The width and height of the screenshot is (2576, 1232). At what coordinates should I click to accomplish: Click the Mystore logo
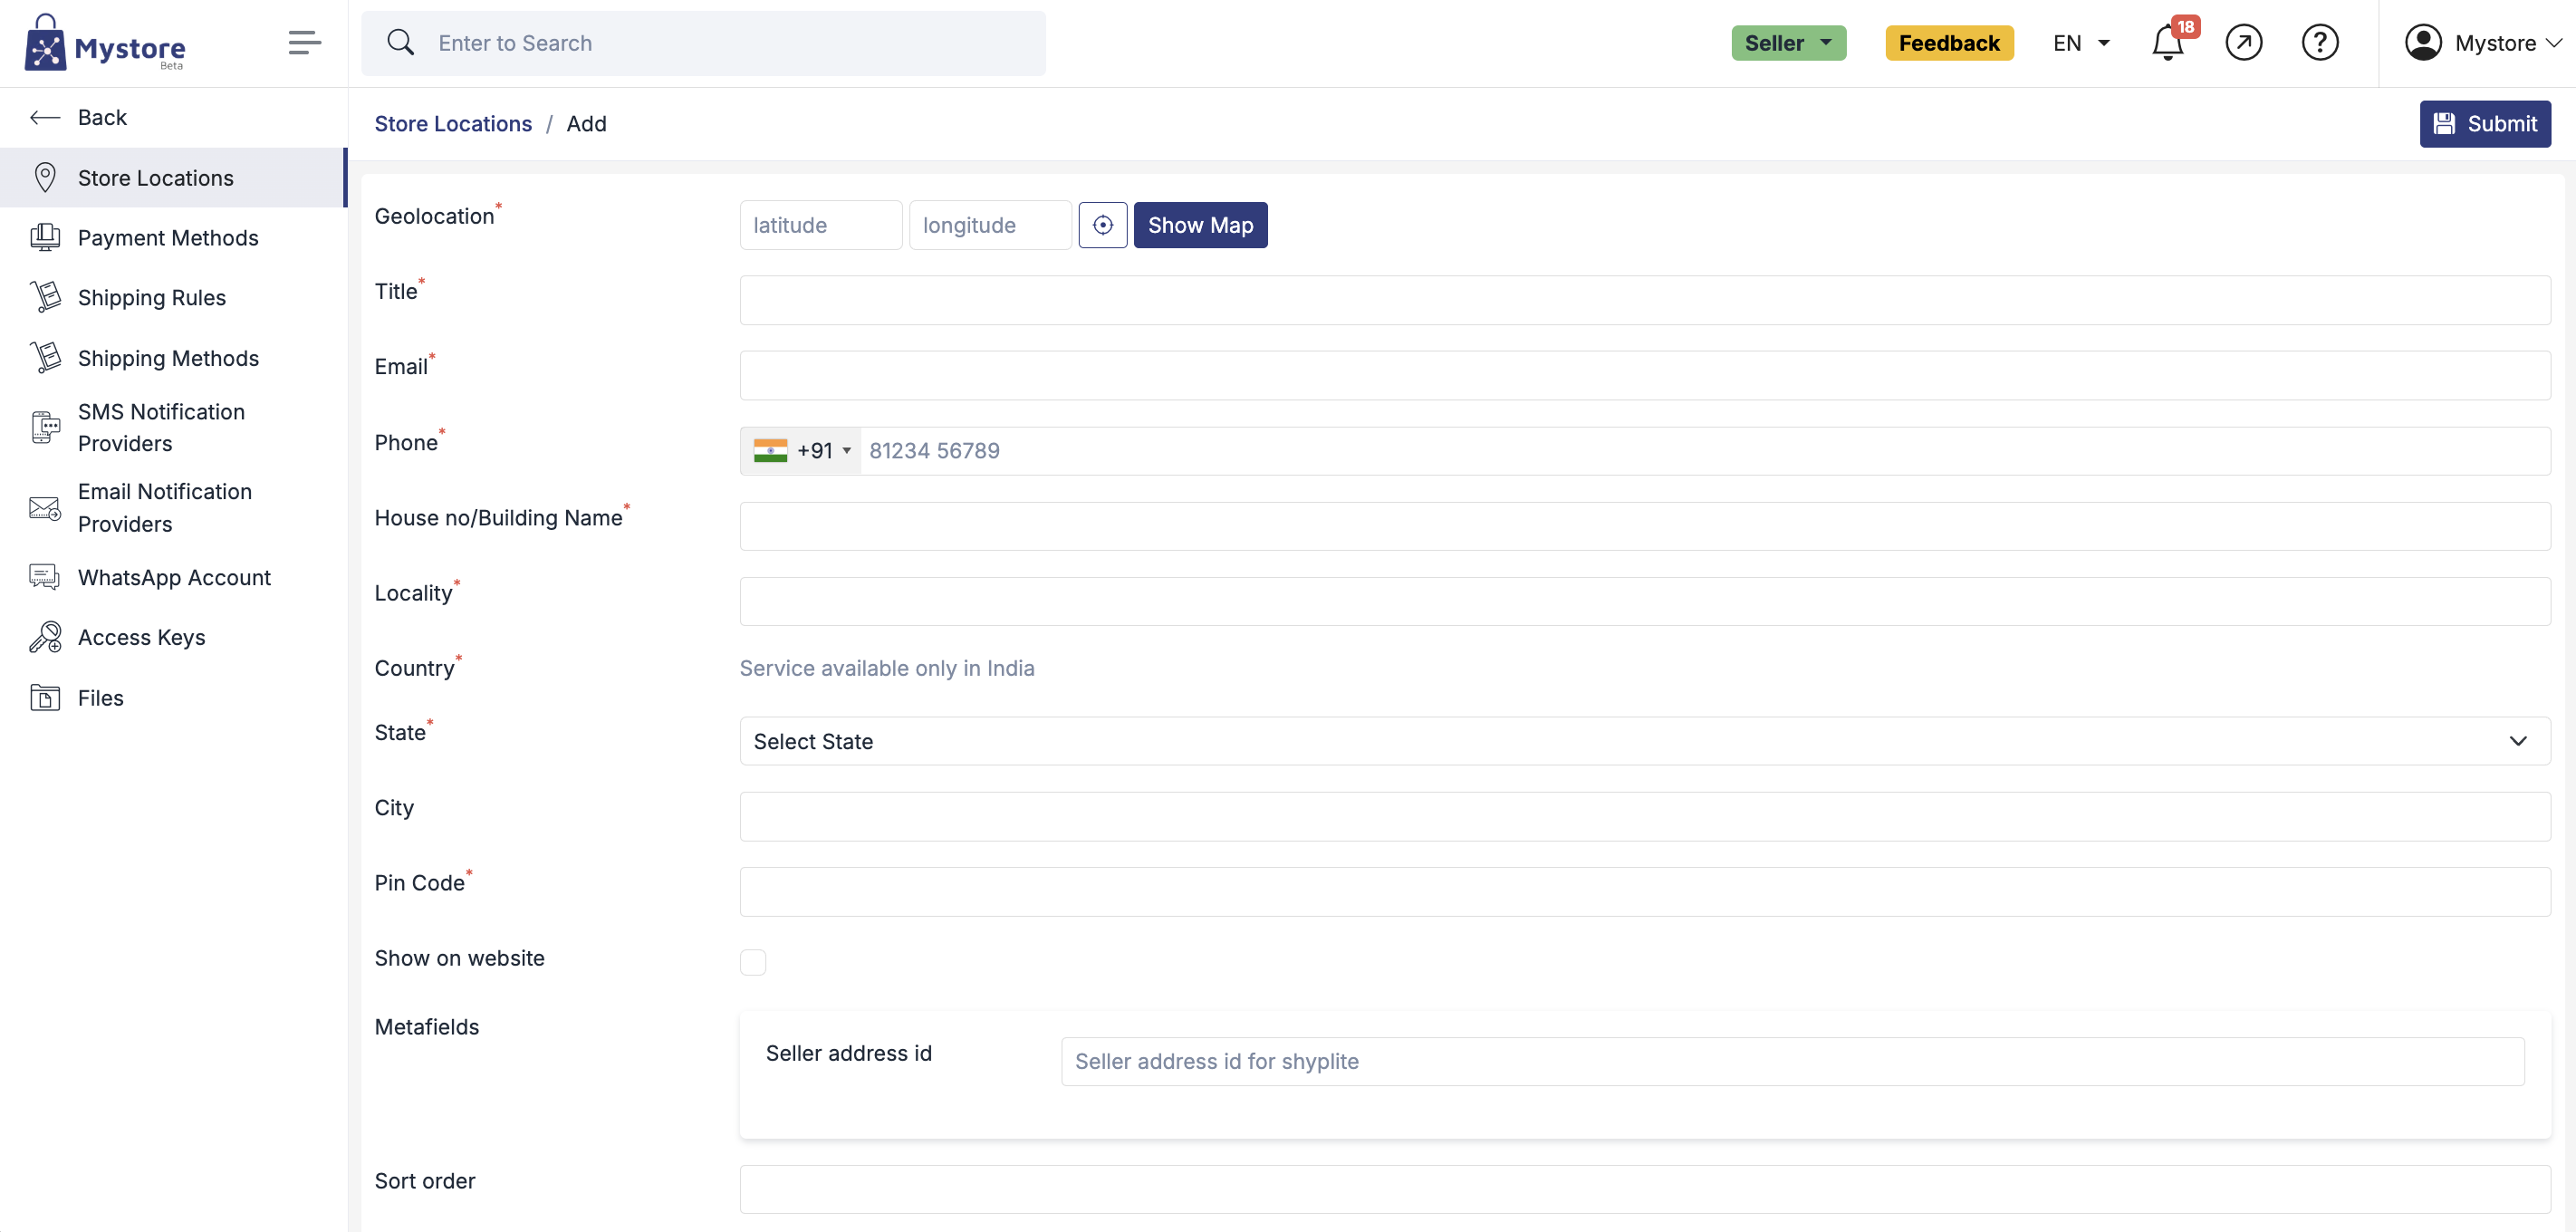click(105, 44)
